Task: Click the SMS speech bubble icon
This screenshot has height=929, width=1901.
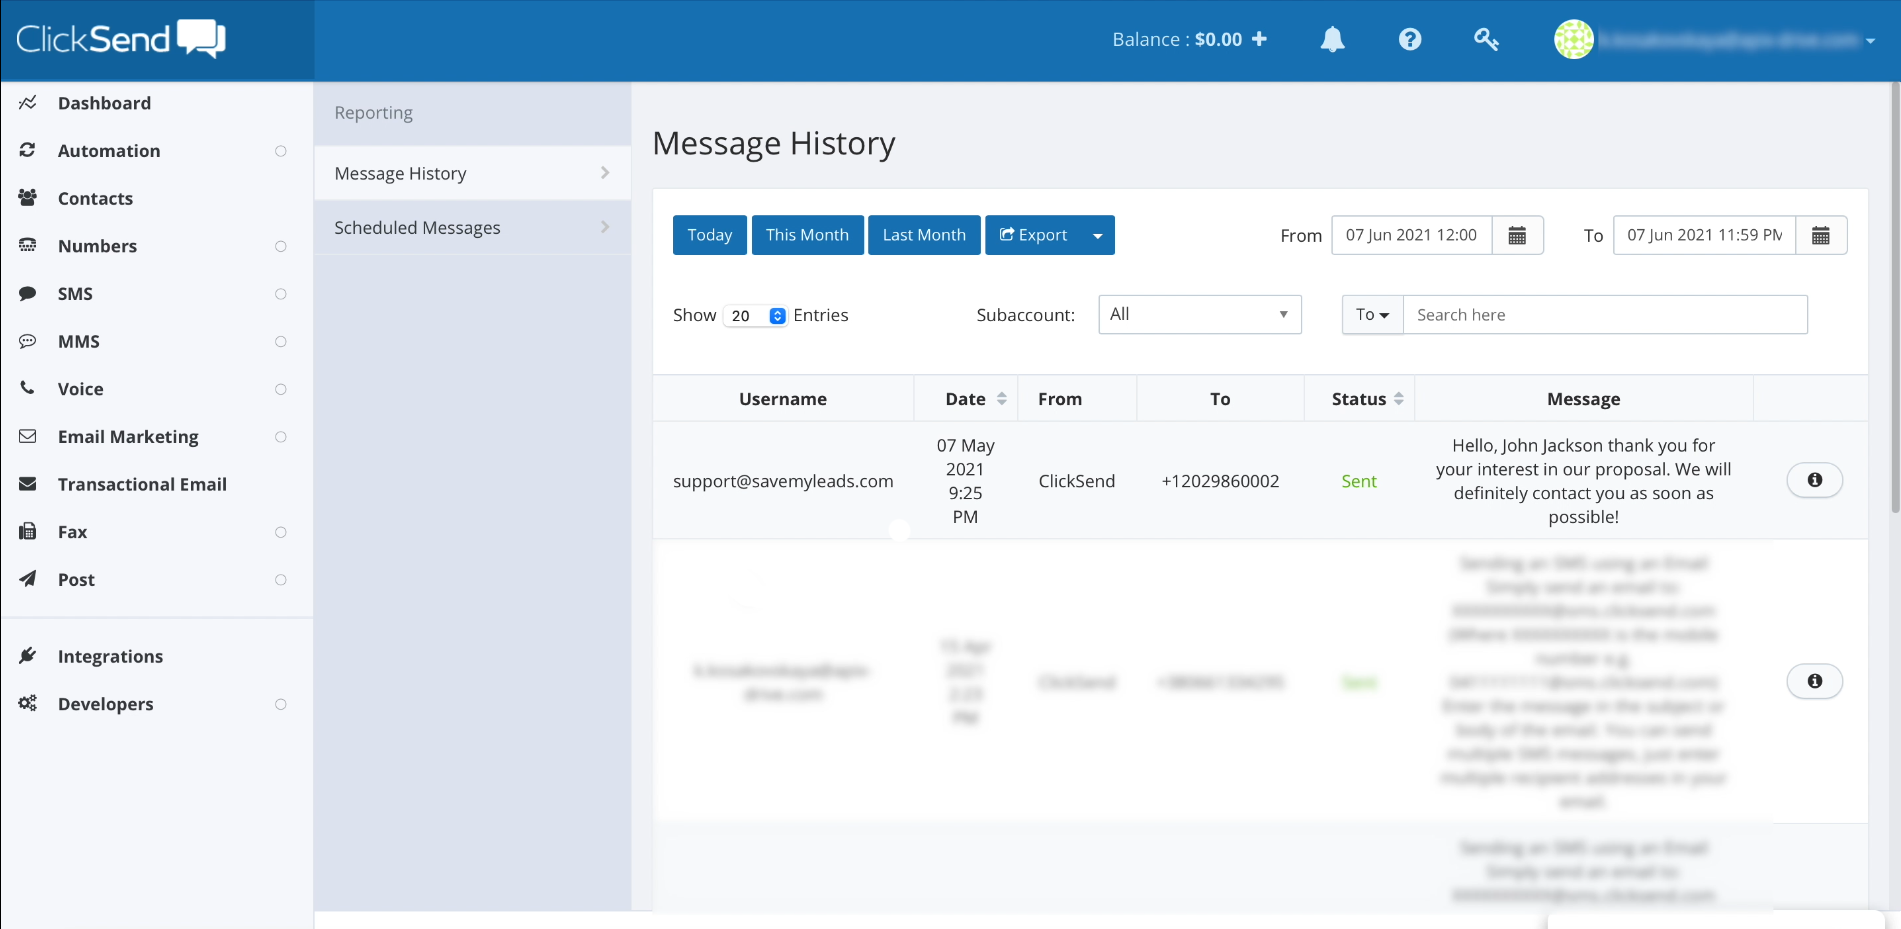Action: [x=28, y=293]
